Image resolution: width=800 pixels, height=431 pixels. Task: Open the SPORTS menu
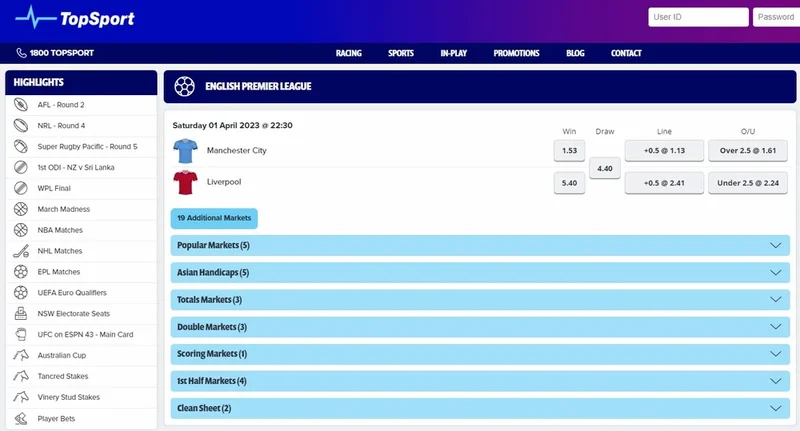click(401, 53)
